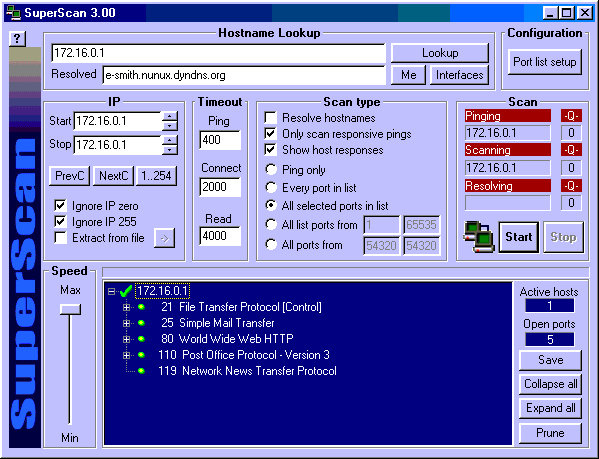Screen dimensions: 599x459
Task: Click the networked computers icon beside Start
Action: [x=479, y=237]
